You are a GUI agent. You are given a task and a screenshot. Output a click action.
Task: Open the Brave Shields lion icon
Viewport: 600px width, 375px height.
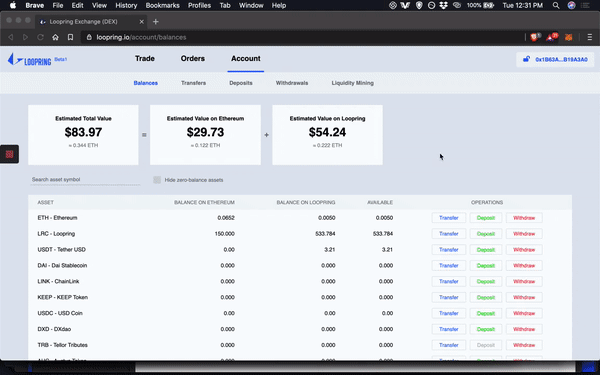point(535,37)
